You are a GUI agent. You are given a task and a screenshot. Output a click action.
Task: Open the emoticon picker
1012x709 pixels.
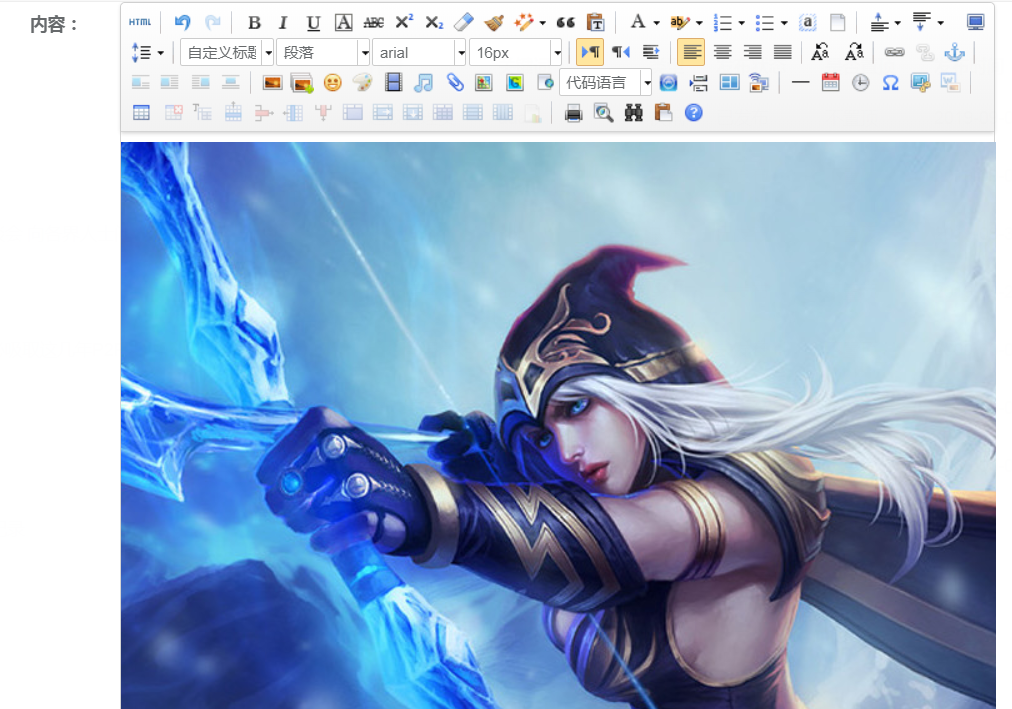tap(332, 83)
